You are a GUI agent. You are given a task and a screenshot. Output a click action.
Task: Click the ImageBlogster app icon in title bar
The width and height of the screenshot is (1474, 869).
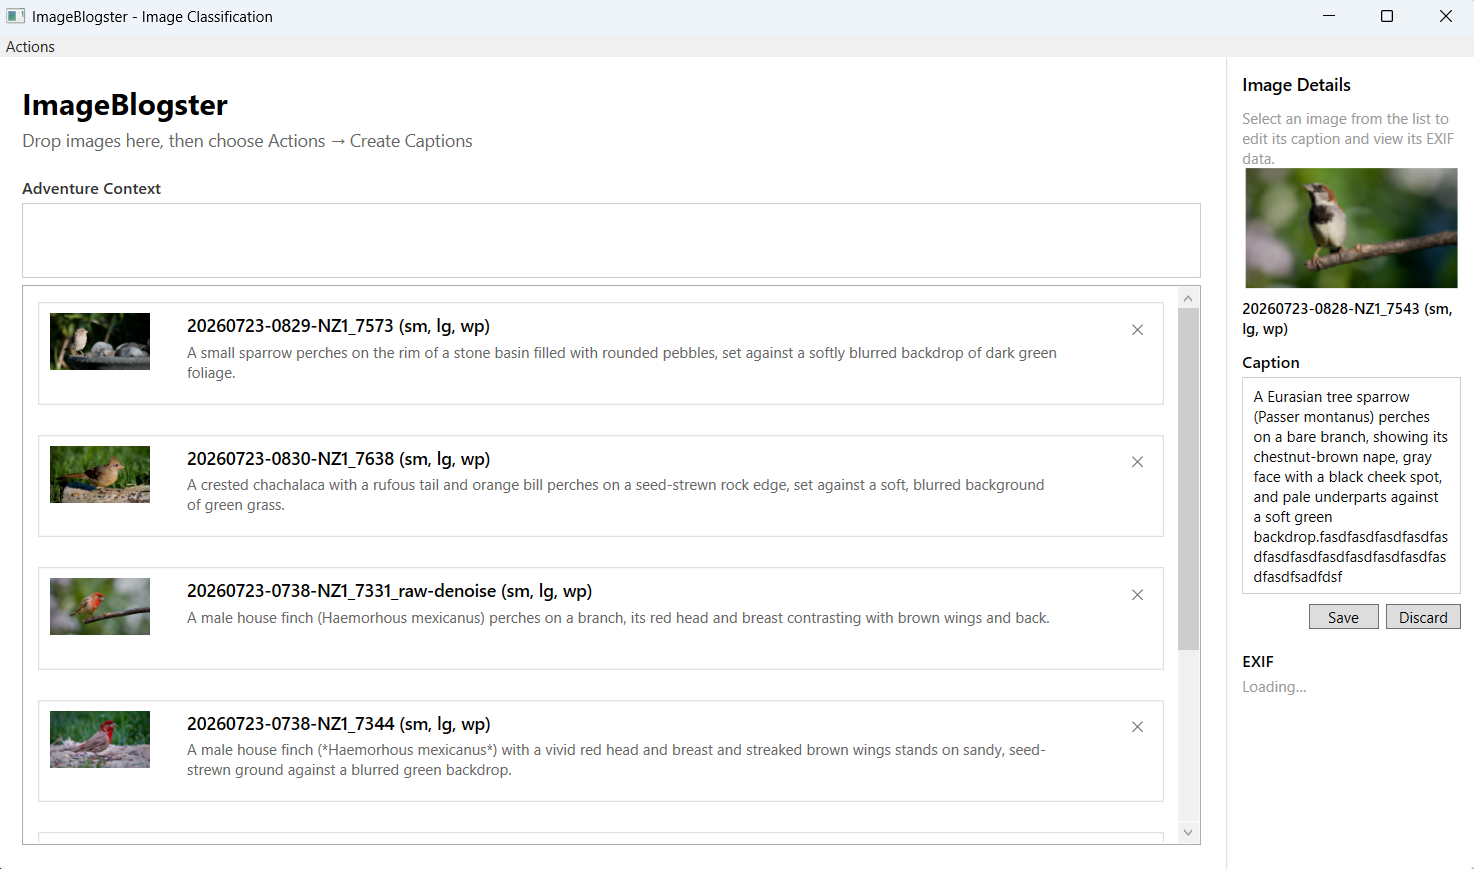(15, 16)
